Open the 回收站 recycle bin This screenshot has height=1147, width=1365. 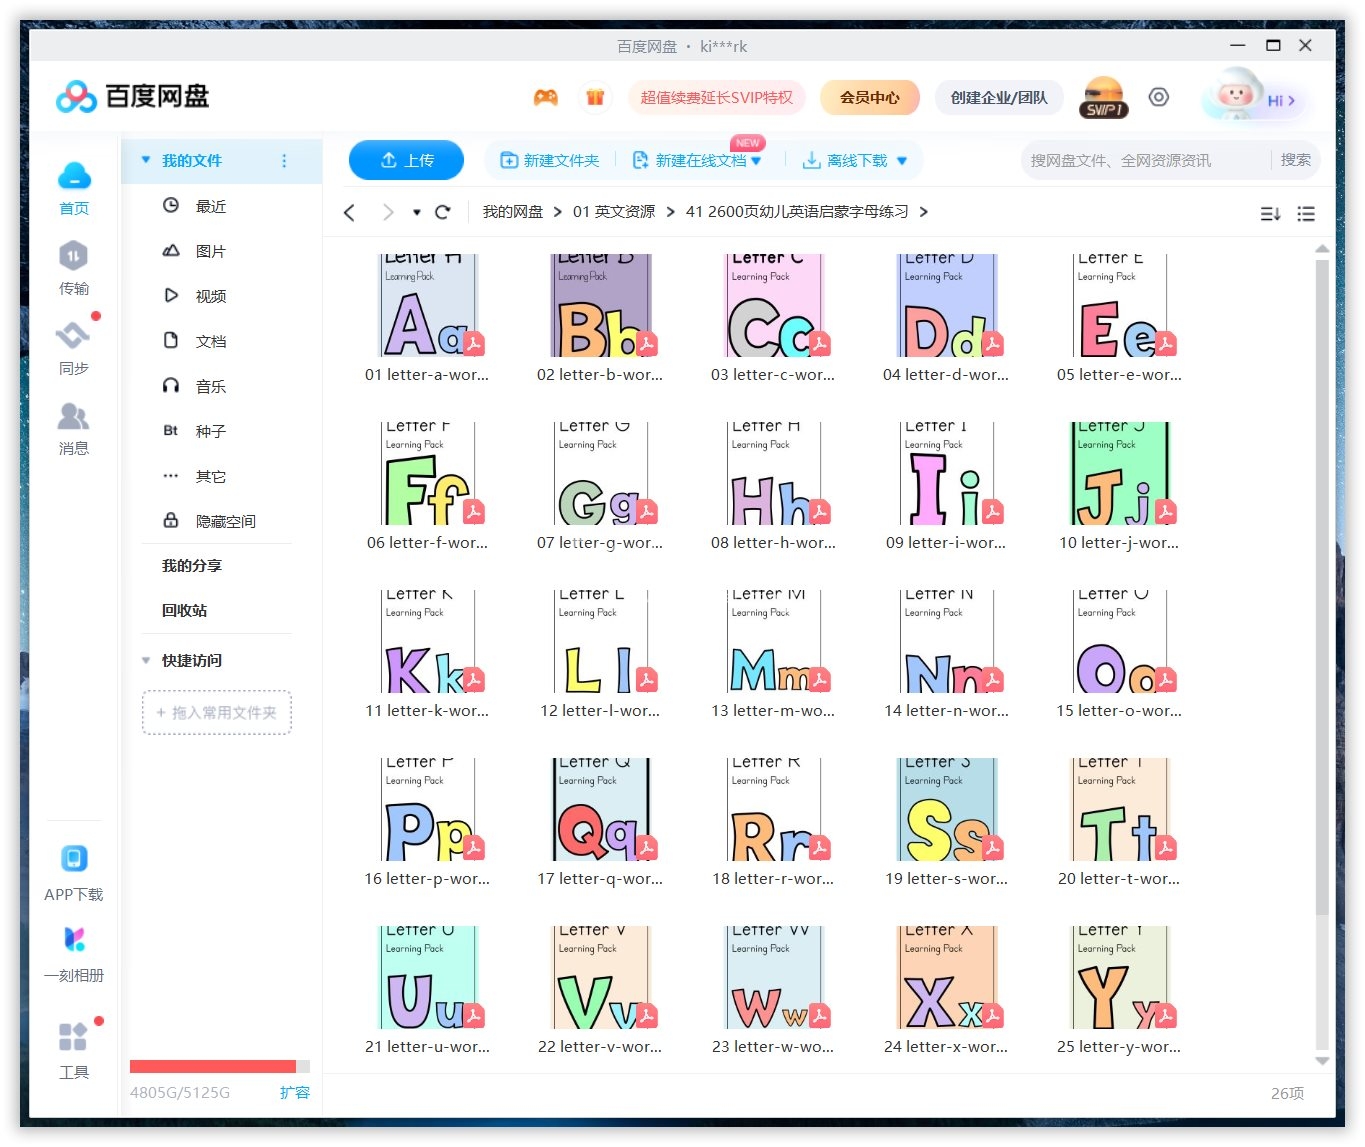[x=184, y=610]
